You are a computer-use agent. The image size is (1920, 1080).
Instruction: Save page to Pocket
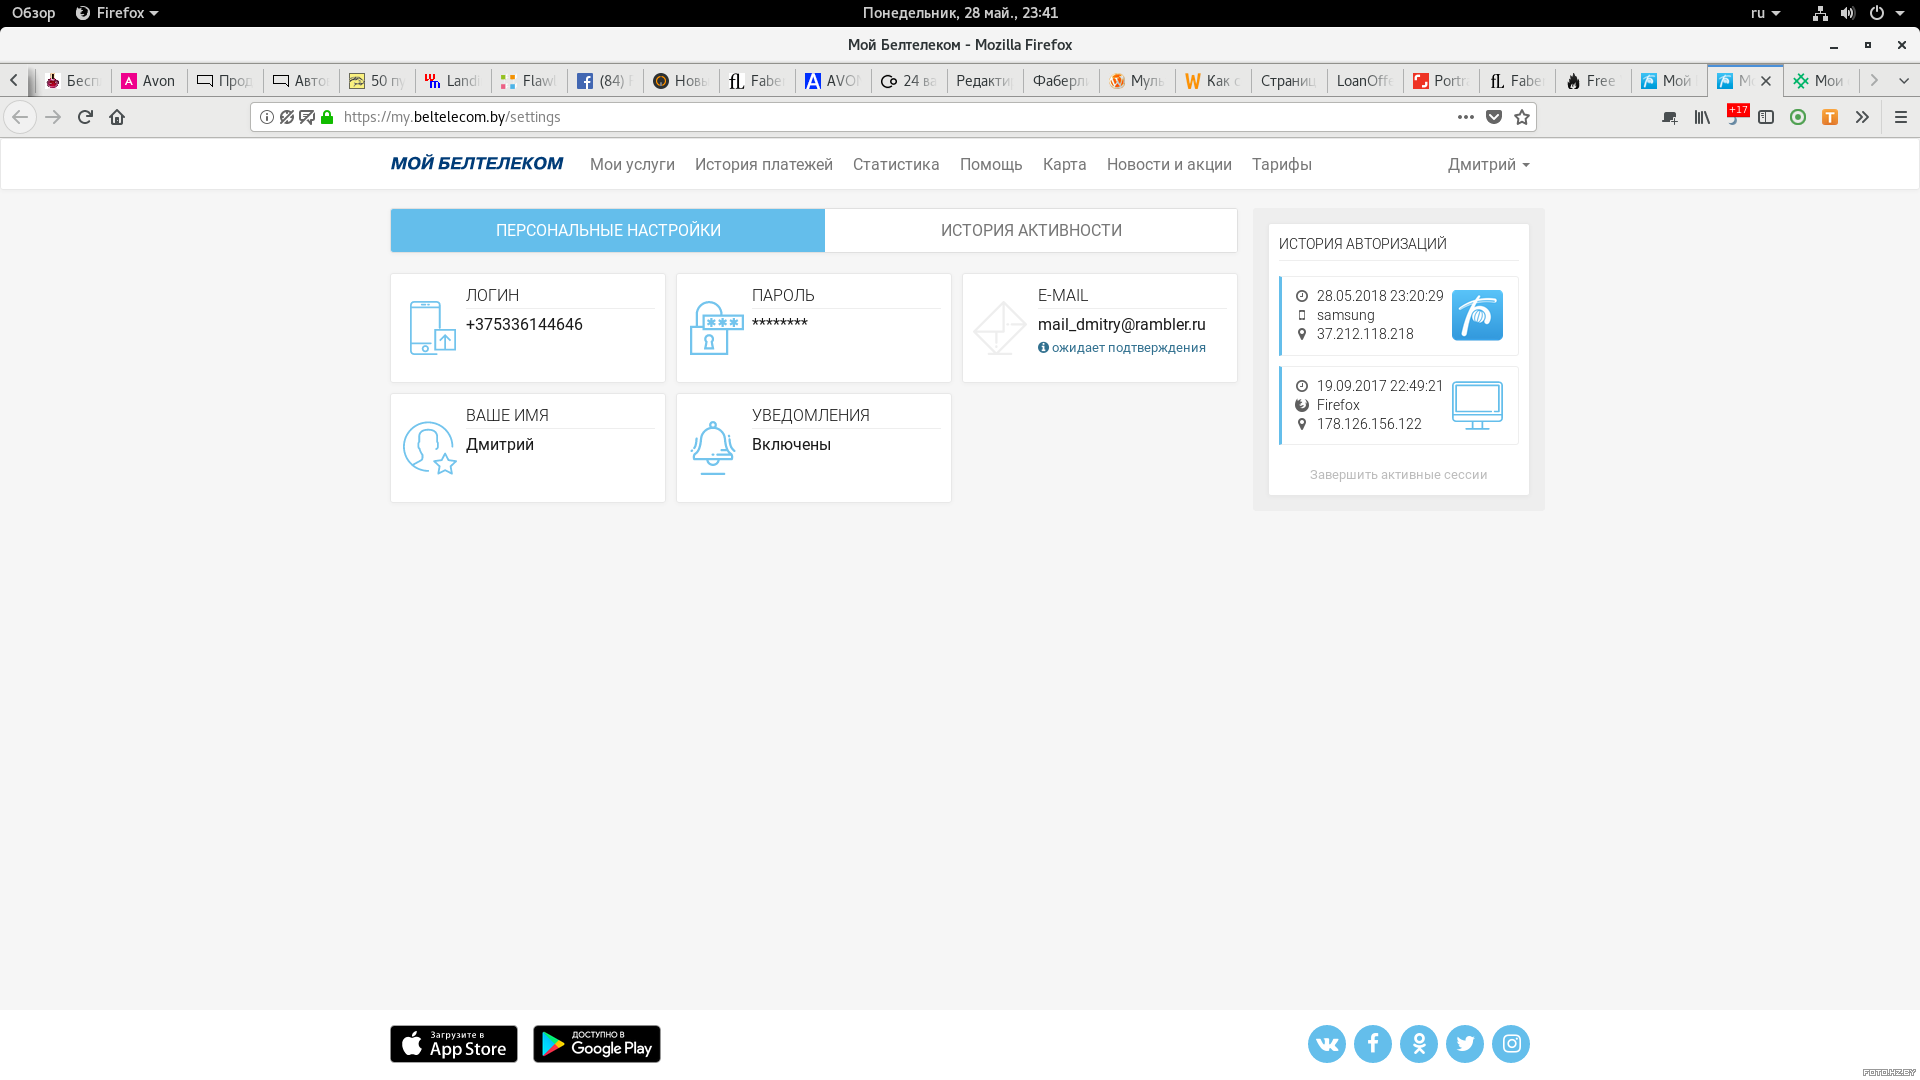[1494, 117]
